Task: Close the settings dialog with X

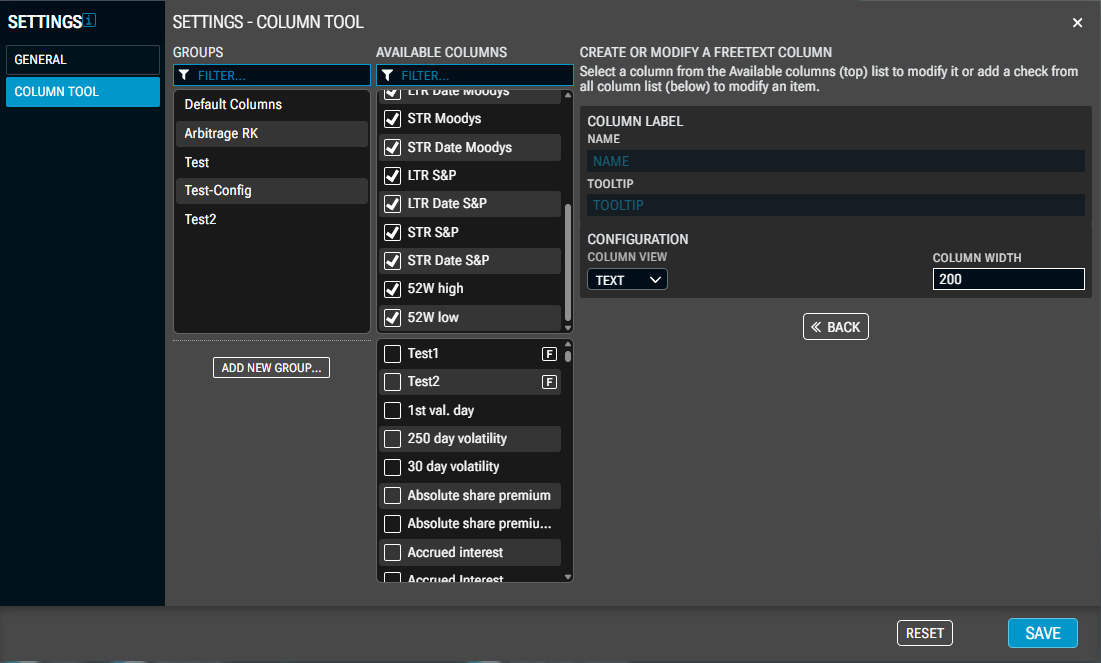Action: coord(1077,22)
